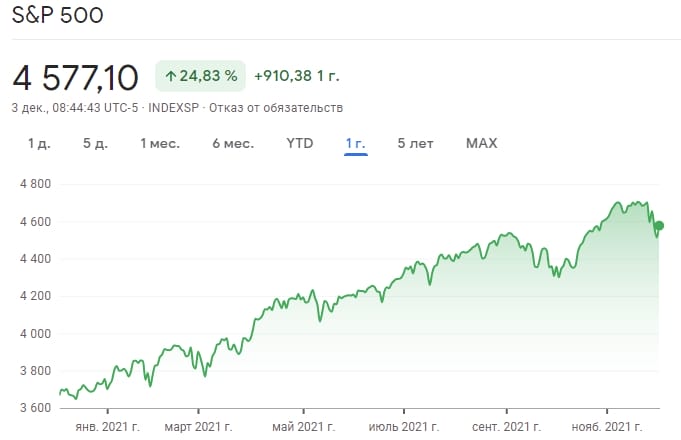Click the S&P 500 title
Viewport: 681px width, 440px height.
(x=57, y=16)
